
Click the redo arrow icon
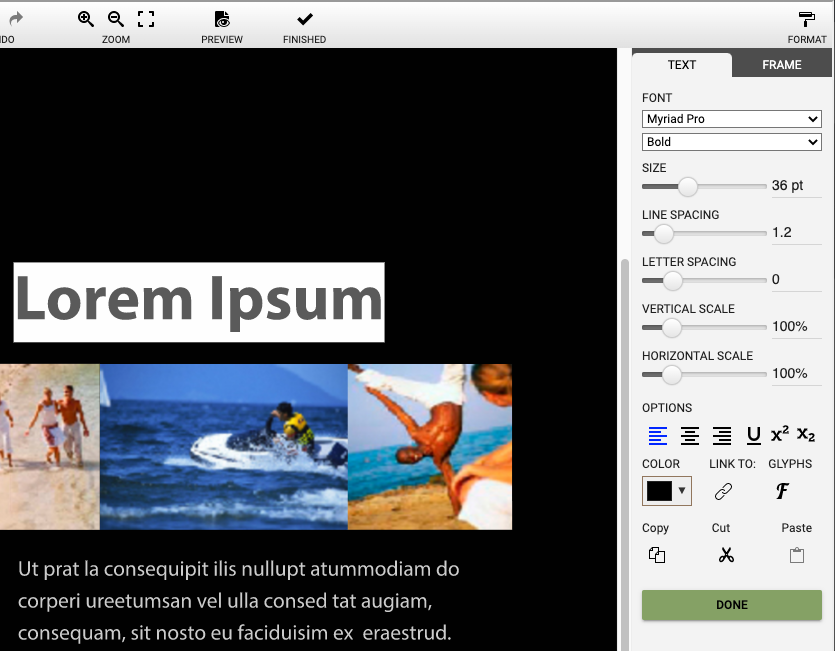coord(16,19)
